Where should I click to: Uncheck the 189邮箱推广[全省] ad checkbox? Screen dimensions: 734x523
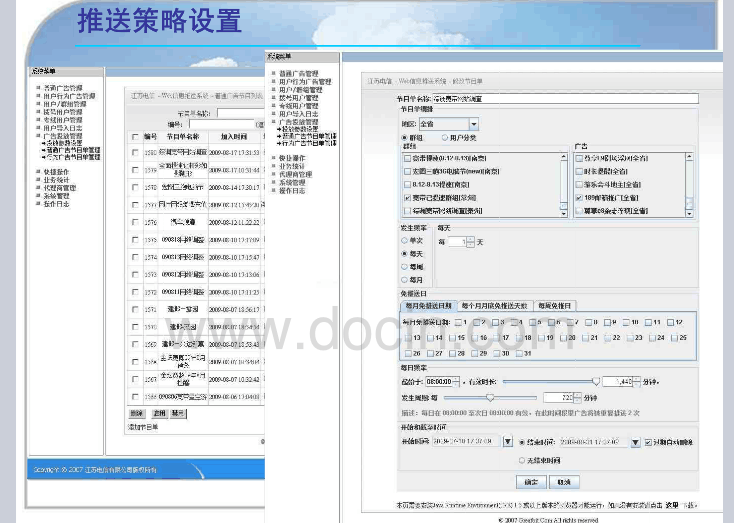579,198
